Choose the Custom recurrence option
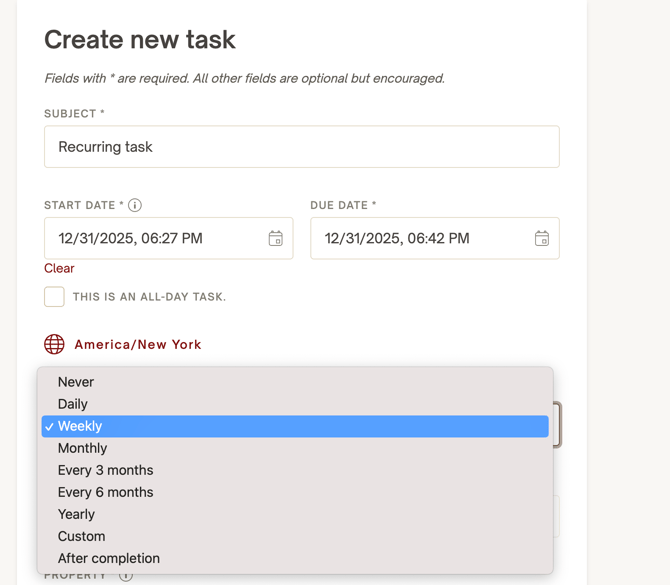The width and height of the screenshot is (670, 585). [81, 536]
